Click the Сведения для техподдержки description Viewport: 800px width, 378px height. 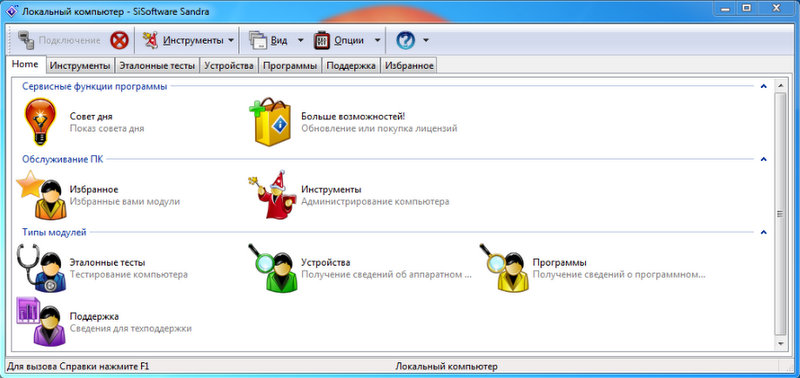coord(131,329)
